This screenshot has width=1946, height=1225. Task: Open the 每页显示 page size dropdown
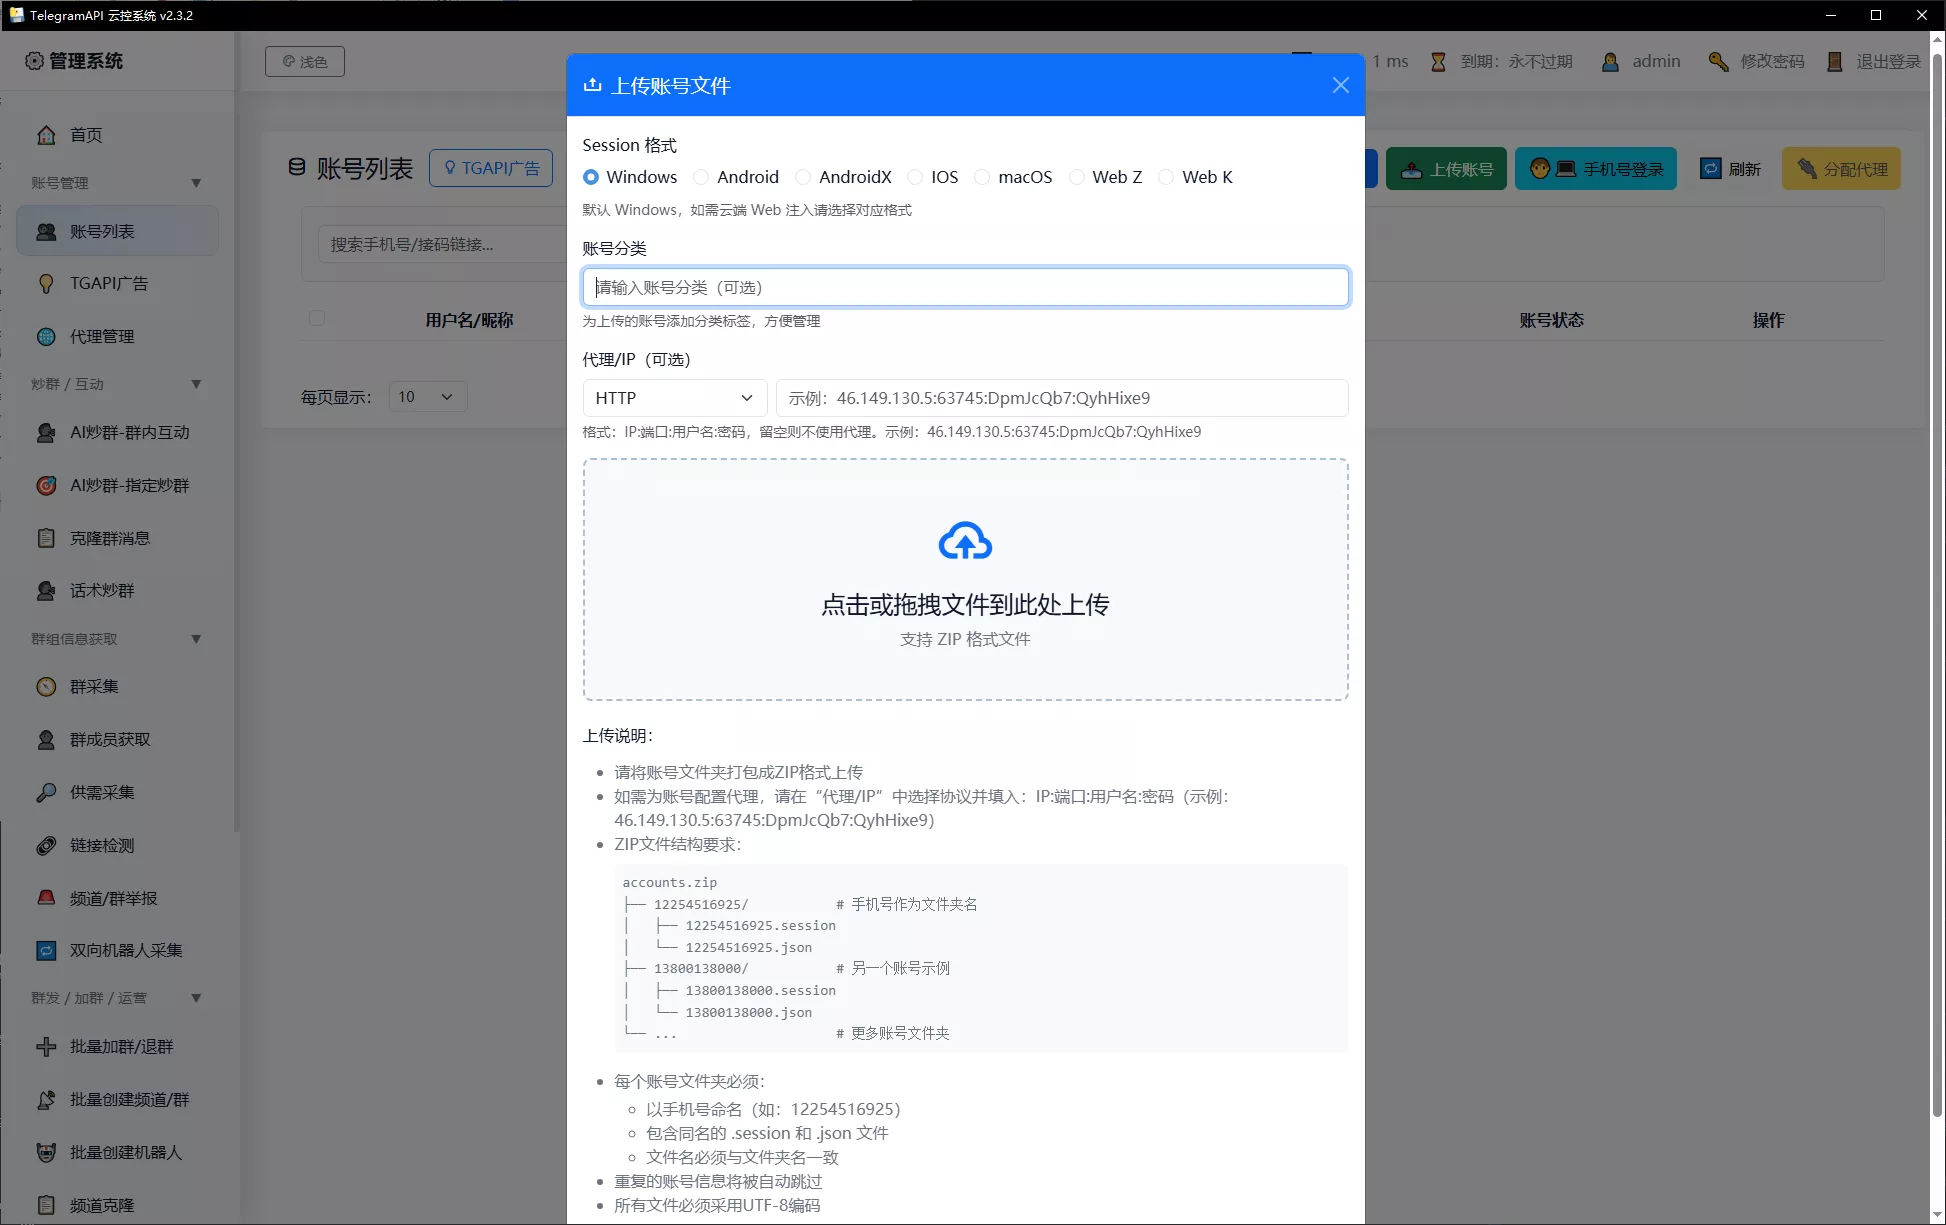pyautogui.click(x=428, y=397)
